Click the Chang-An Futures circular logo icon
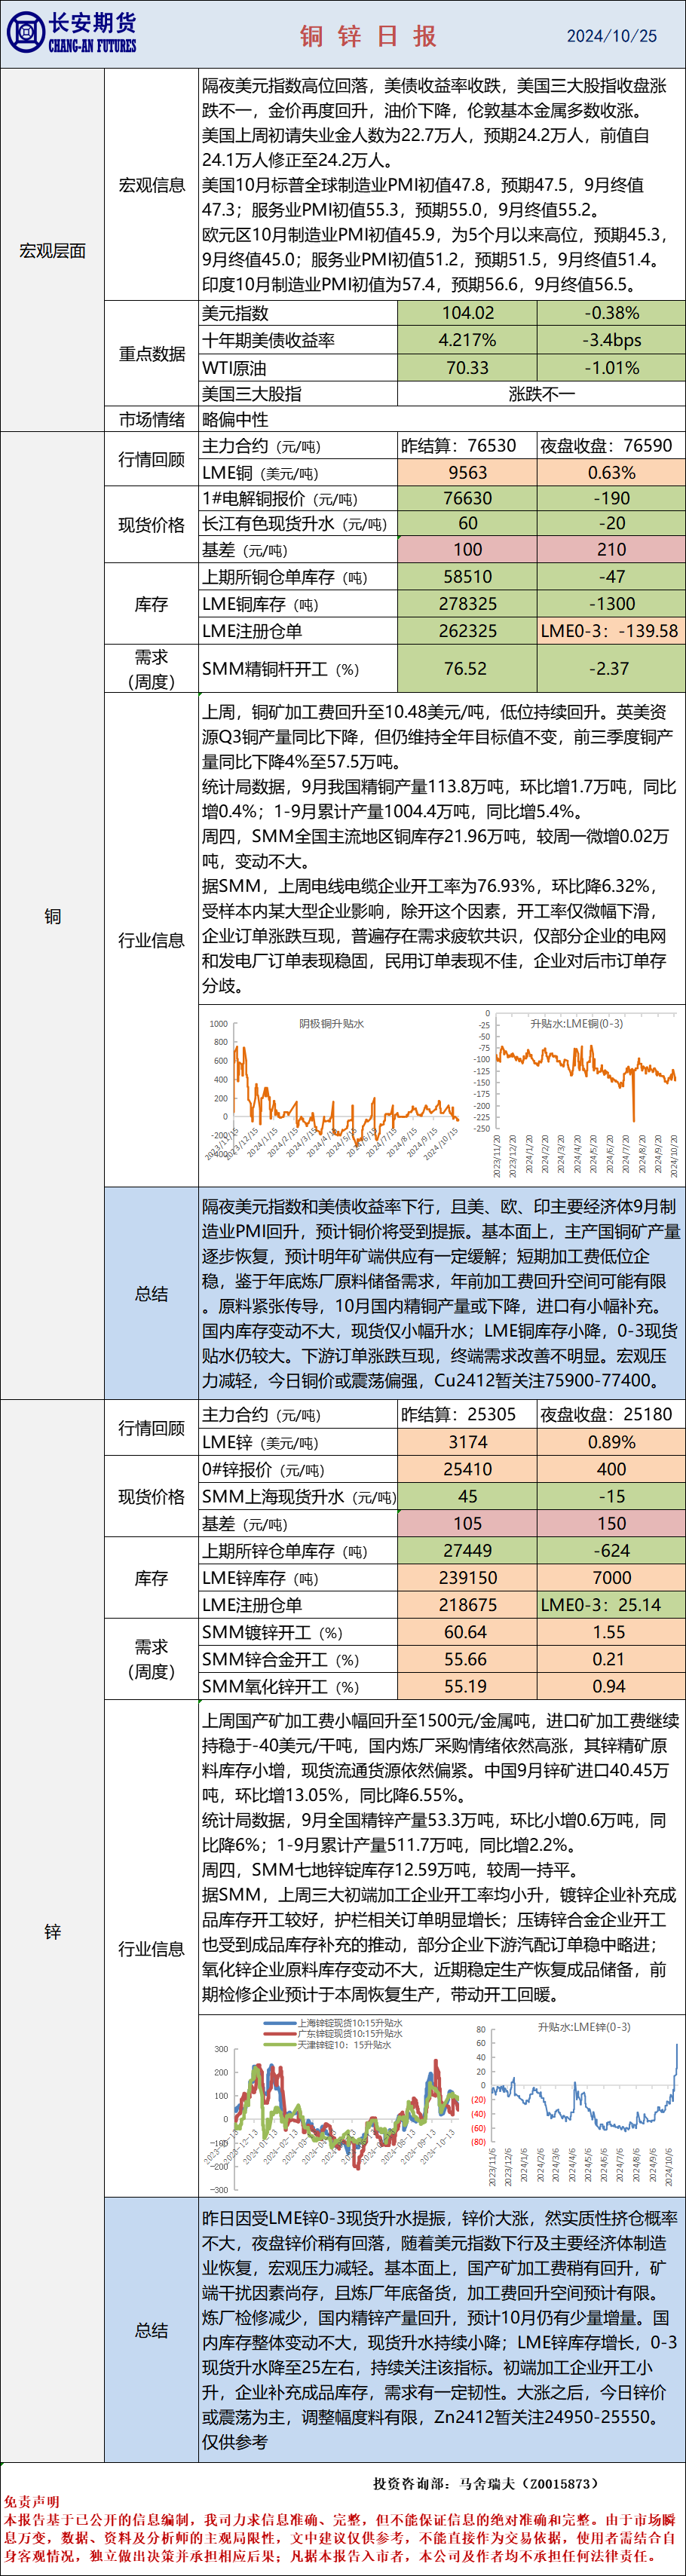Image resolution: width=686 pixels, height=2576 pixels. [x=24, y=33]
